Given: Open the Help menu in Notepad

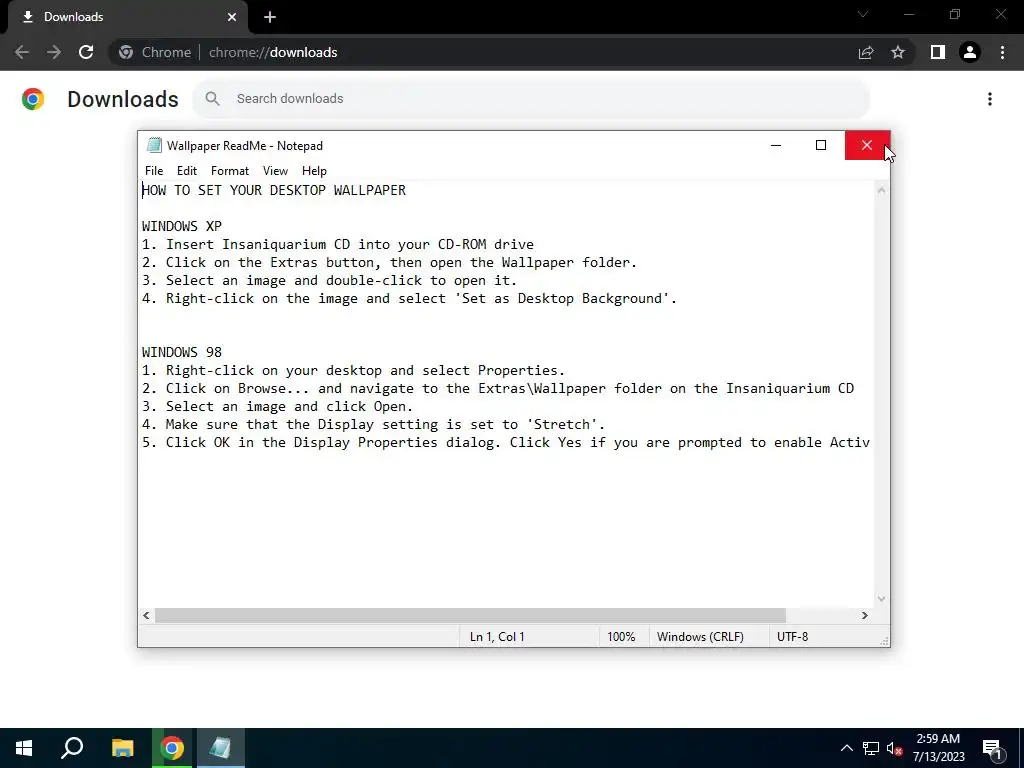Looking at the screenshot, I should point(314,170).
